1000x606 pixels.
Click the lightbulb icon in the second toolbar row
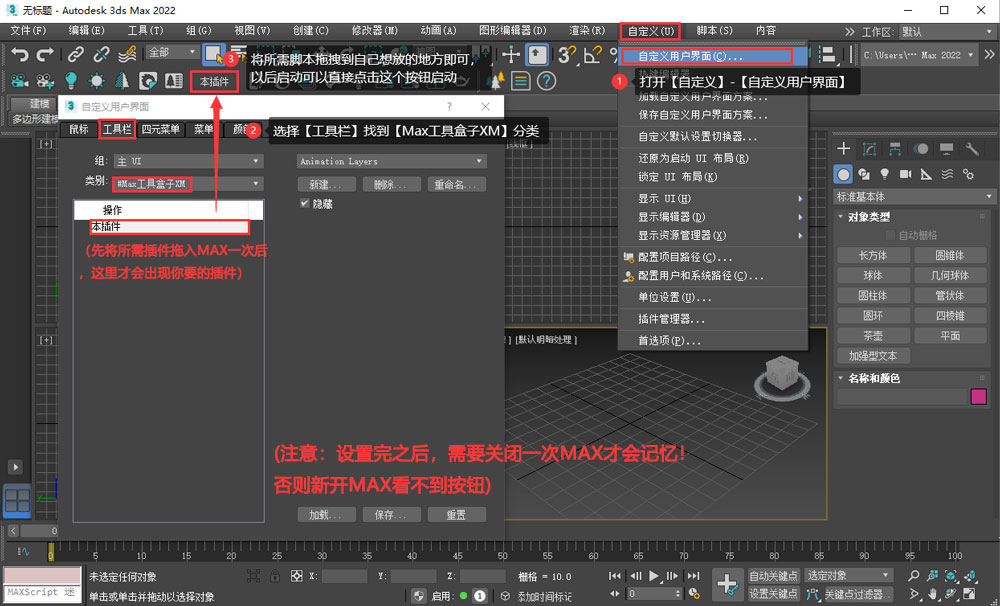(x=71, y=80)
